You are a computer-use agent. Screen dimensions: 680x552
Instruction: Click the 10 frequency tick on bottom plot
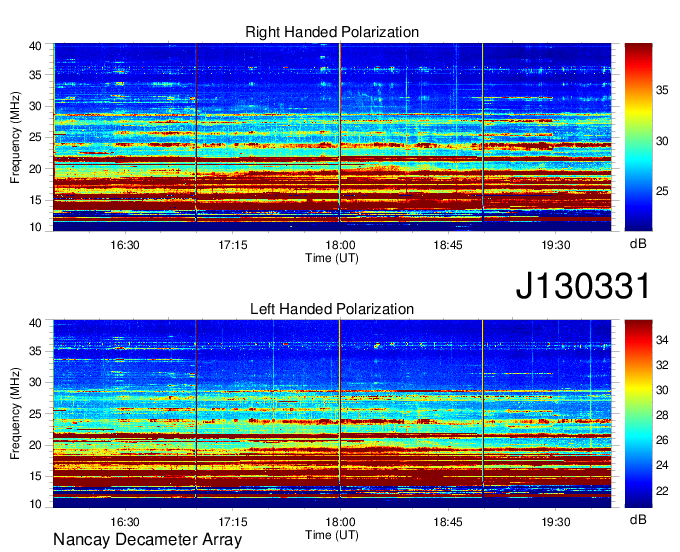pos(35,504)
